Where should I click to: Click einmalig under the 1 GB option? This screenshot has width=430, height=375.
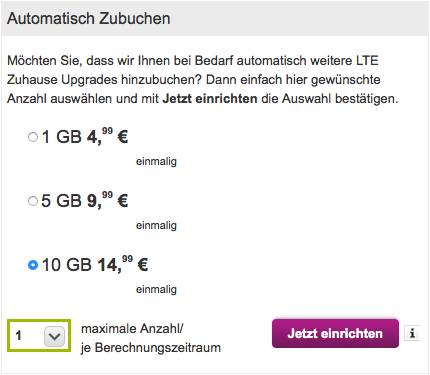[x=156, y=162]
